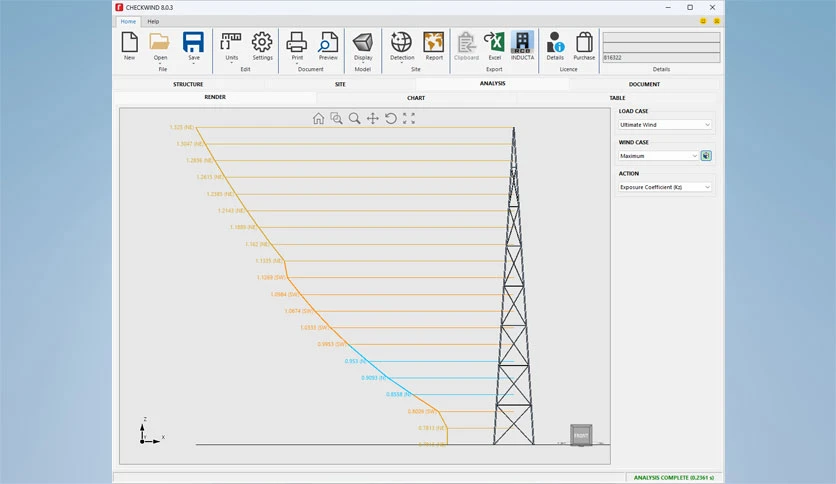836x484 pixels.
Task: Click the 1.1269 (SW) value label
Action: [x=271, y=277]
